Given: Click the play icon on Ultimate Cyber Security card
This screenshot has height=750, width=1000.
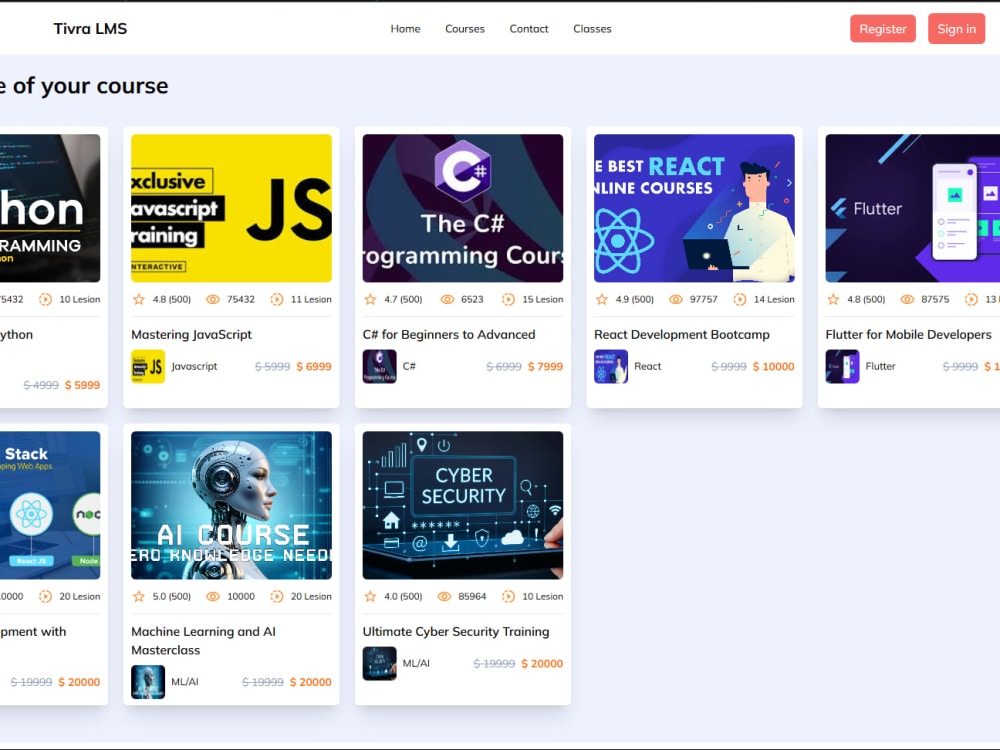Looking at the screenshot, I should (x=508, y=596).
